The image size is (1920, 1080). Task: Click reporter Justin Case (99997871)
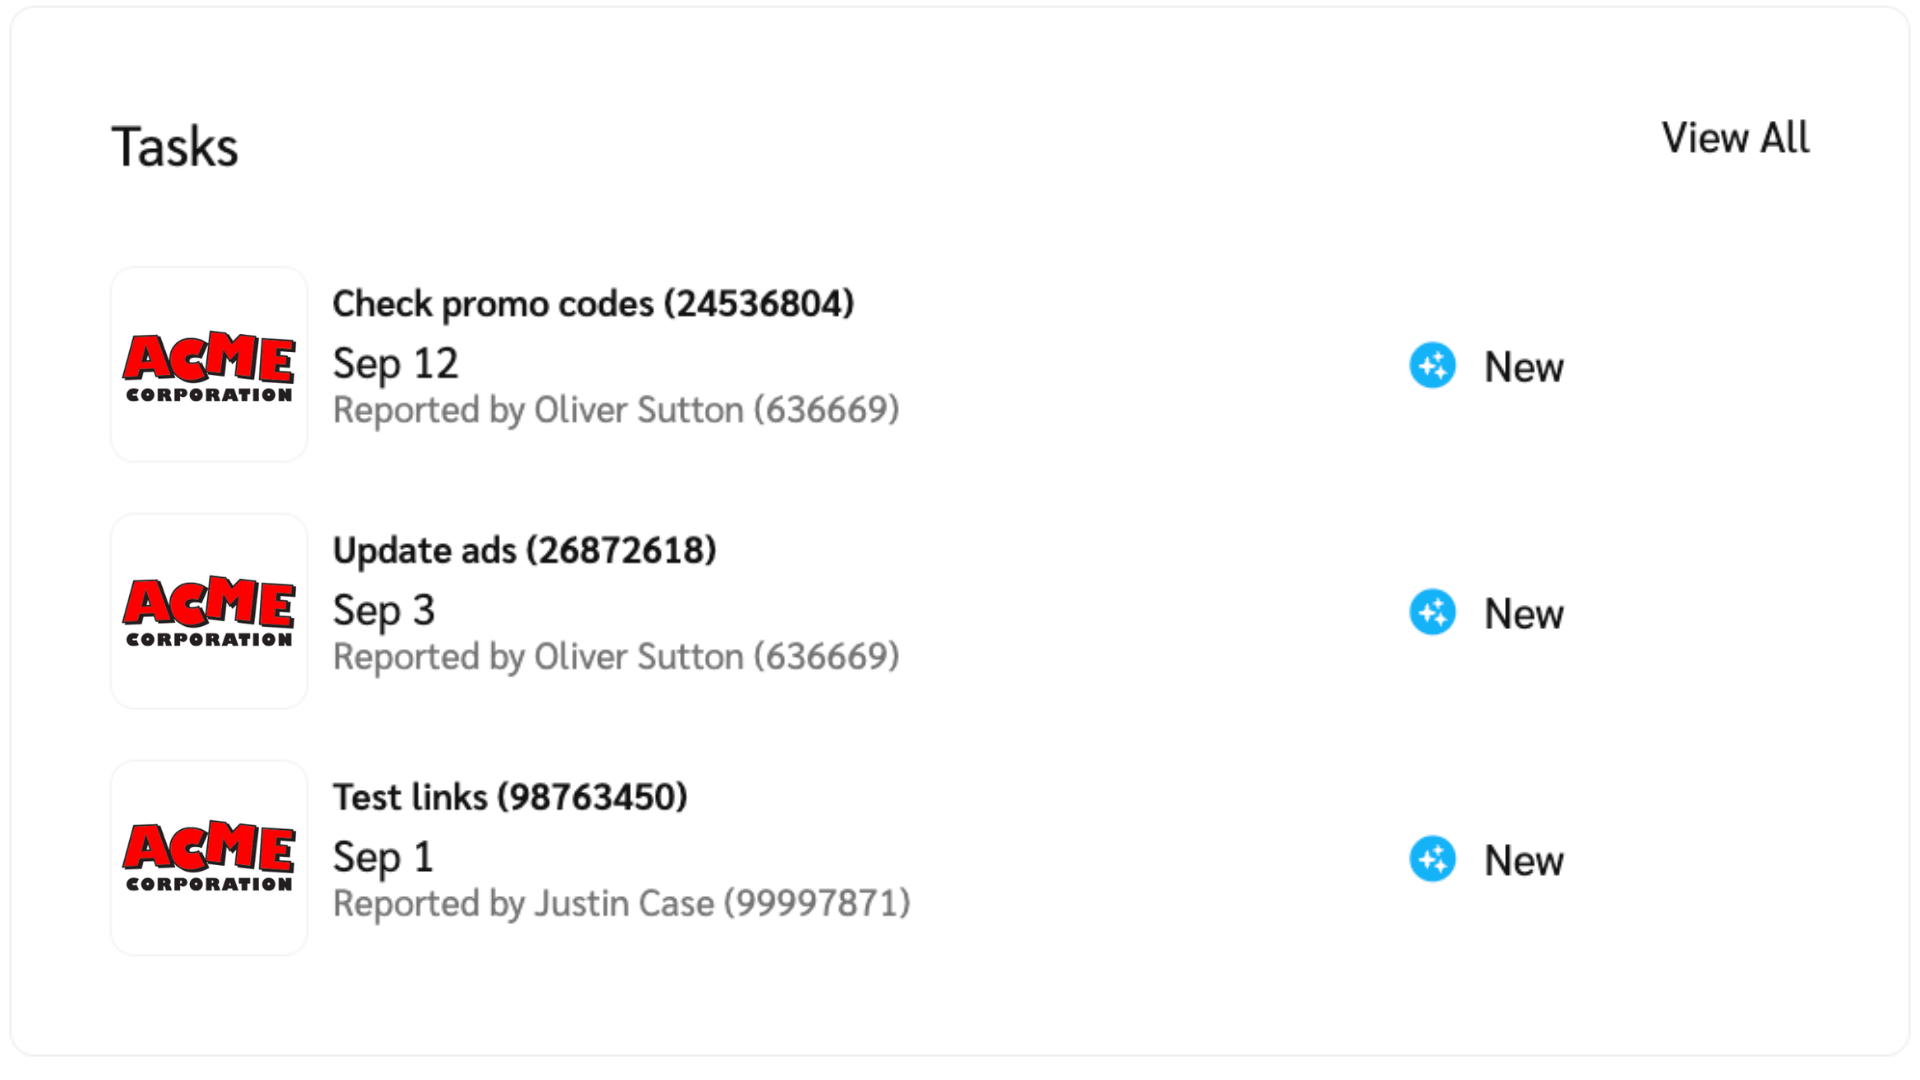point(621,904)
